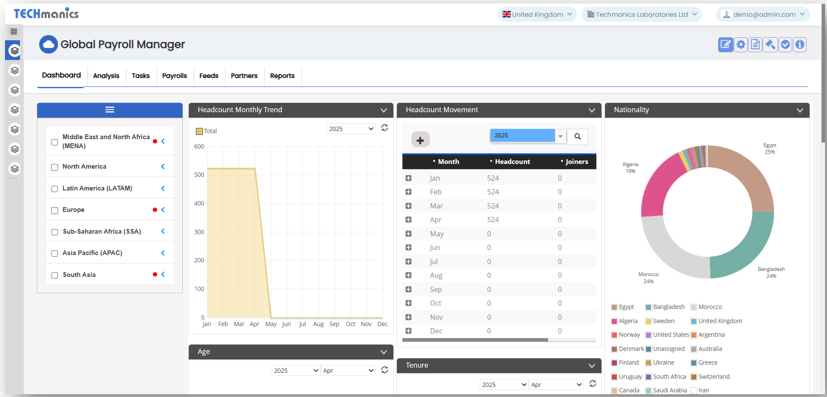The image size is (827, 397).
Task: Enable the South Asia checkbox
Action: (54, 275)
